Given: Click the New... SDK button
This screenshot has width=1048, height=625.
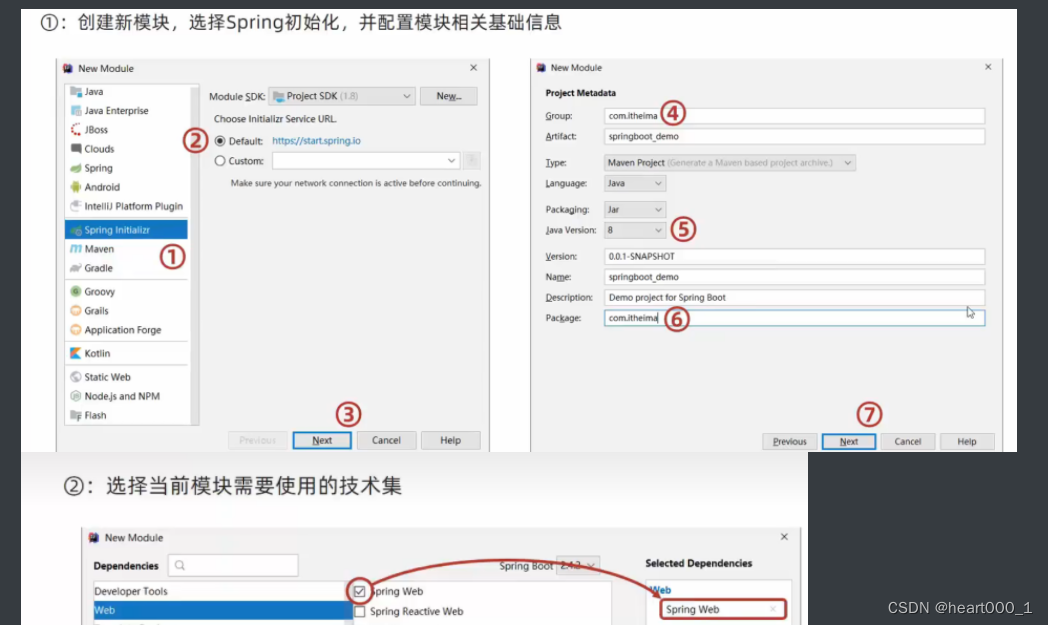Looking at the screenshot, I should [x=448, y=96].
